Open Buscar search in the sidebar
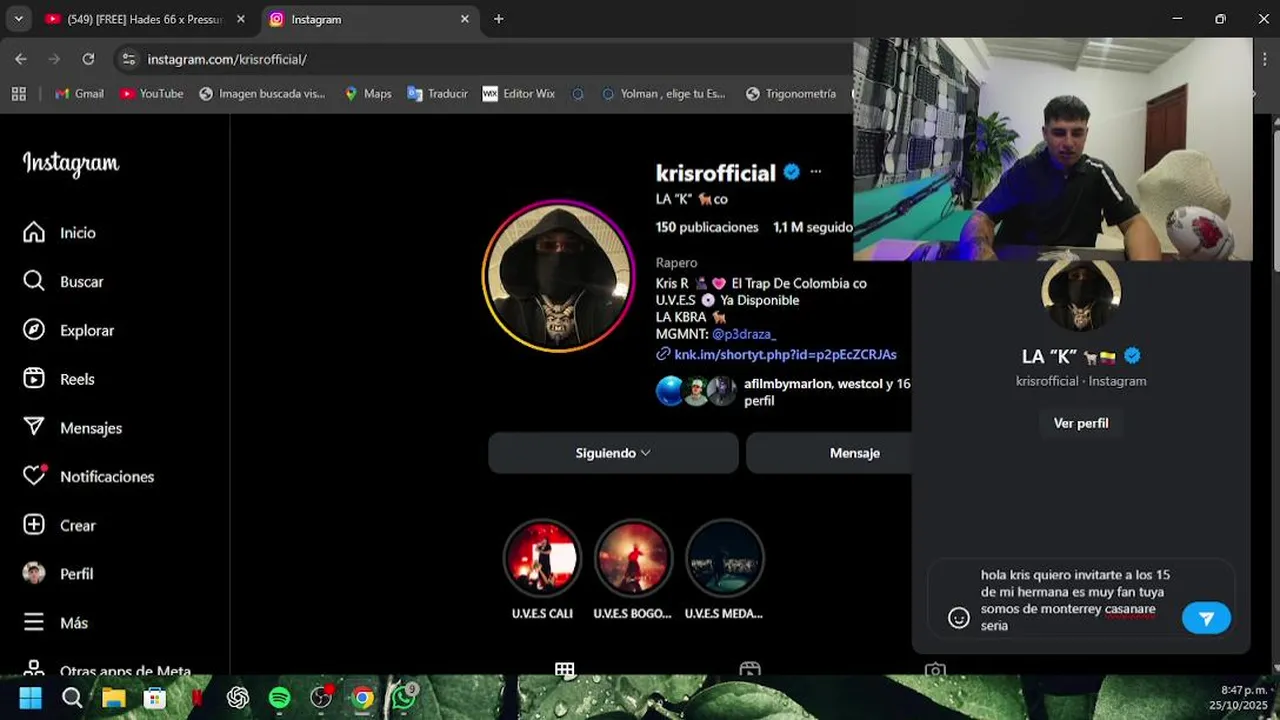 tap(63, 282)
